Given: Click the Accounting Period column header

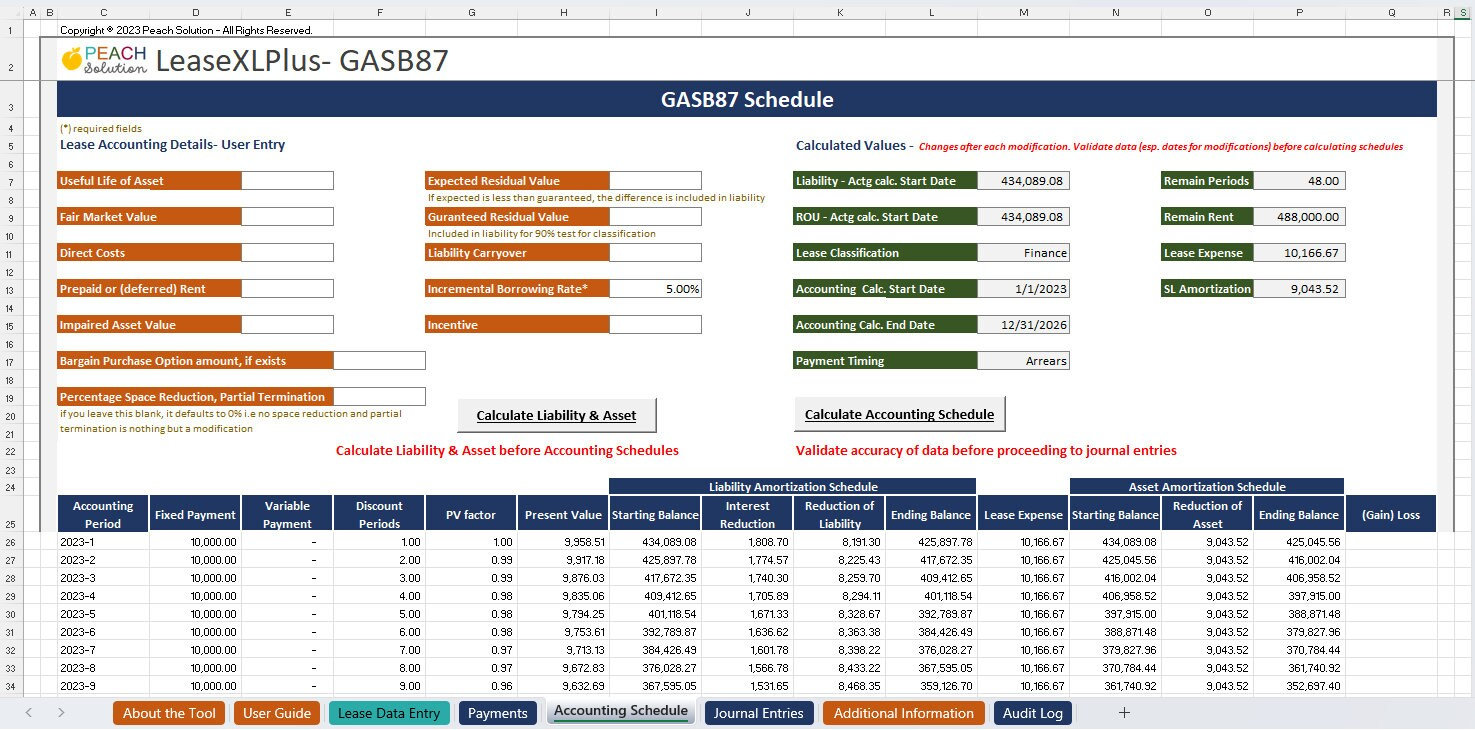Looking at the screenshot, I should point(103,514).
